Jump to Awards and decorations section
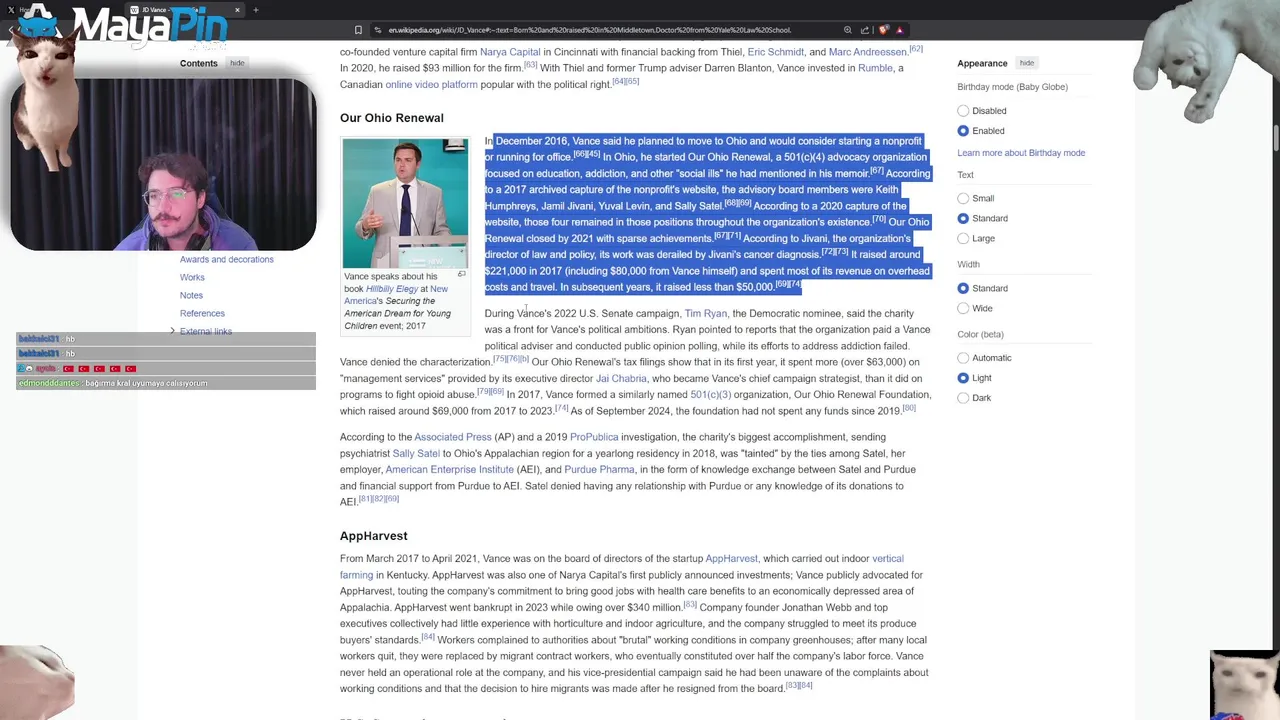 pos(226,259)
